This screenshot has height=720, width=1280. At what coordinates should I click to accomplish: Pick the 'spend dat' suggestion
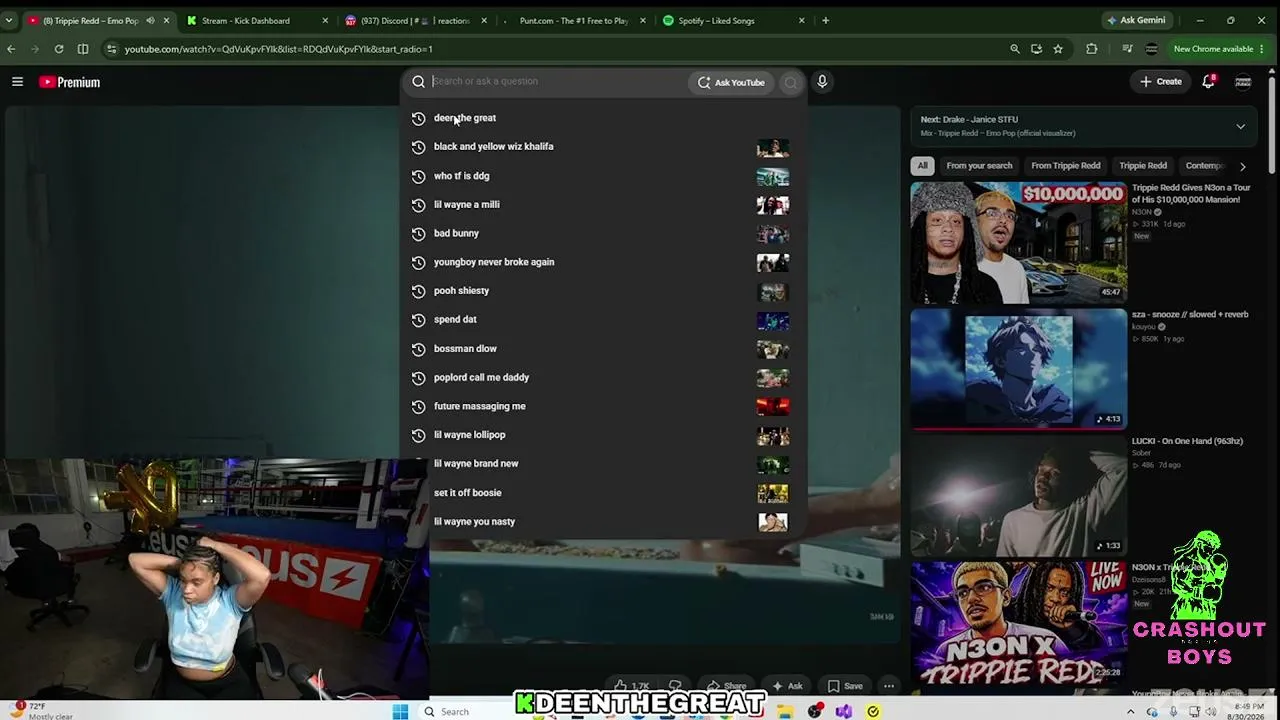coord(604,320)
